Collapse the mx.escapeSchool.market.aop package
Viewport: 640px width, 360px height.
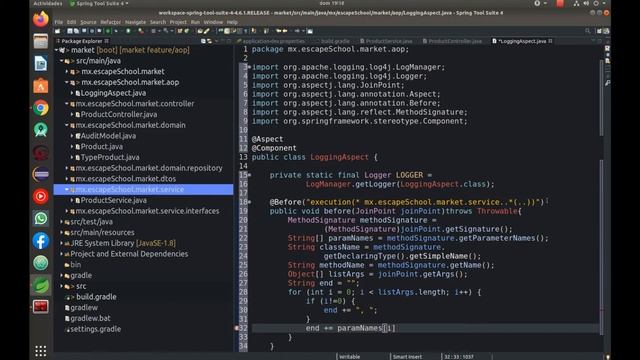67,82
